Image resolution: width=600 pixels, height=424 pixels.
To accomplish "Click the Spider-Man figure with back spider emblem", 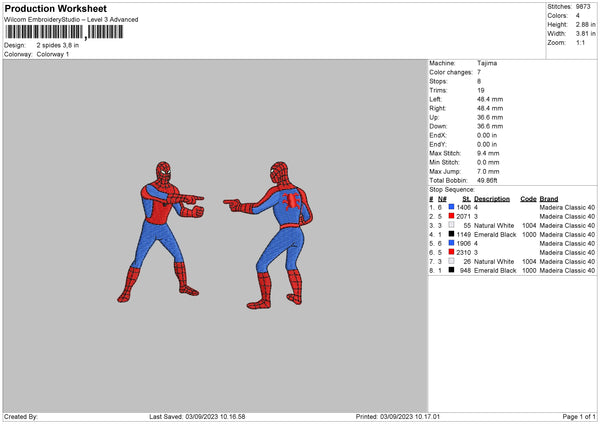I will [269, 235].
